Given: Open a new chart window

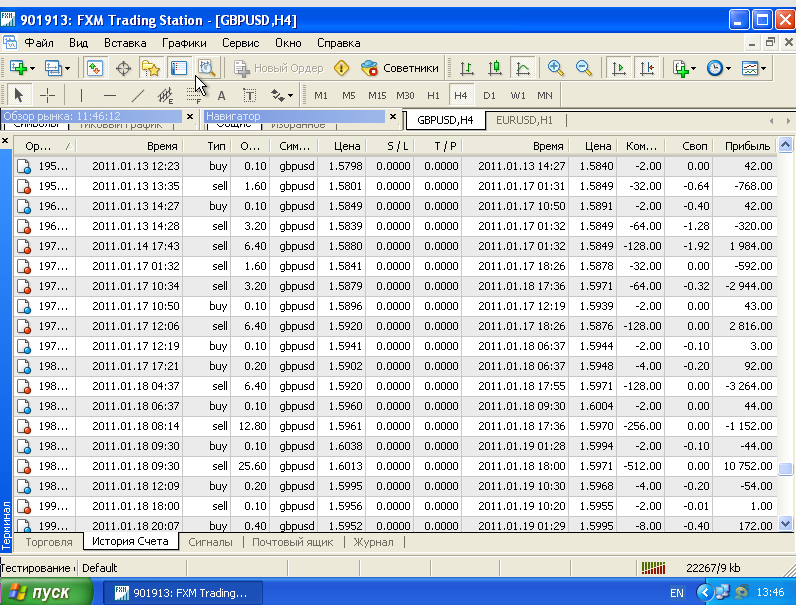Looking at the screenshot, I should 18,68.
